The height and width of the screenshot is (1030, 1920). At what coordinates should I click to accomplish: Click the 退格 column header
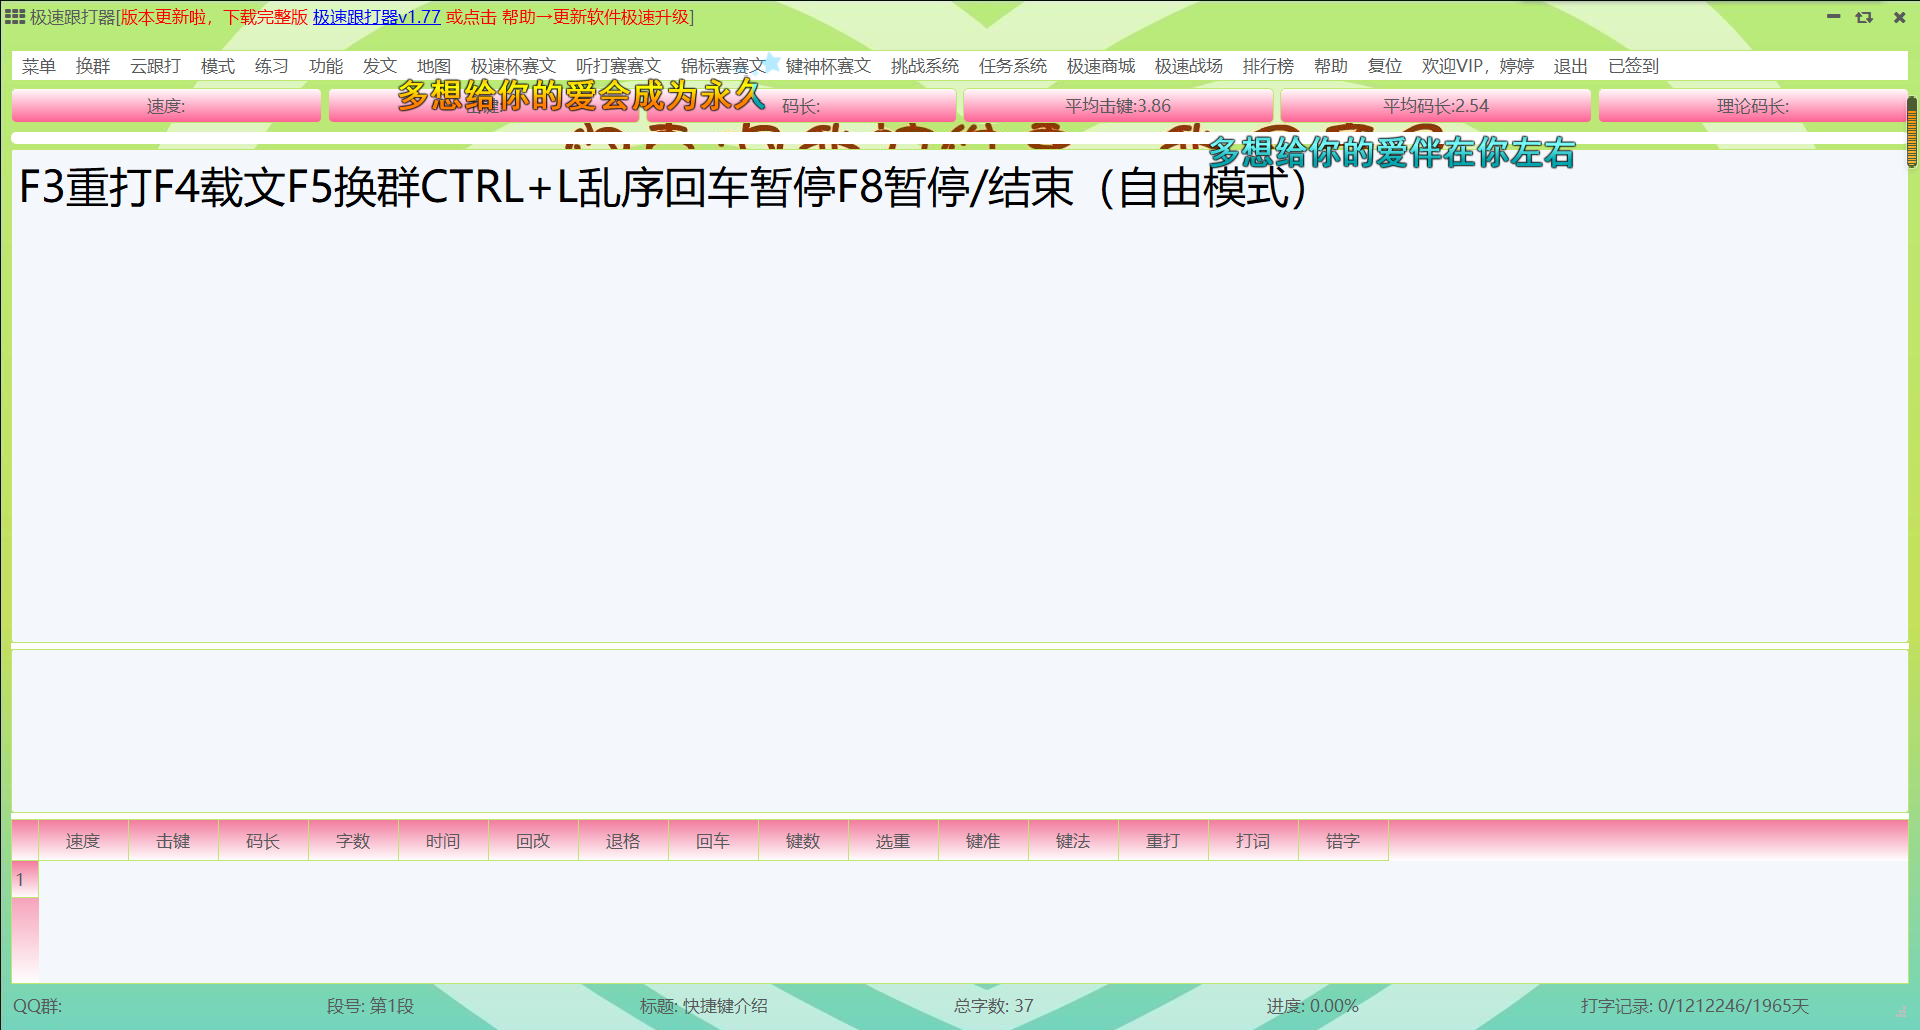pos(623,841)
